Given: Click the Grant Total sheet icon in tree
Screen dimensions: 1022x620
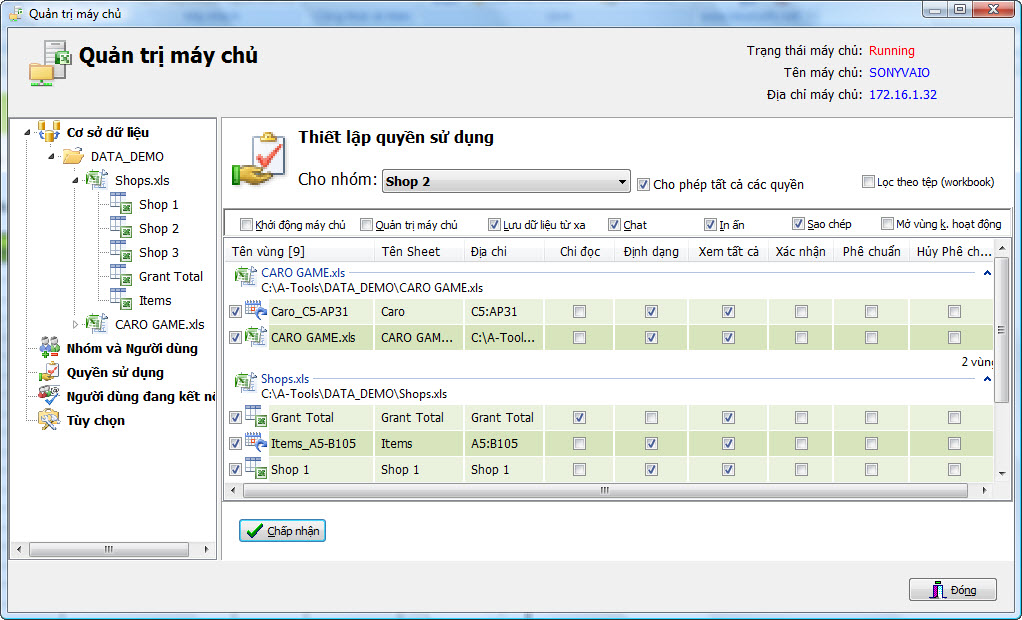Looking at the screenshot, I should coord(121,276).
